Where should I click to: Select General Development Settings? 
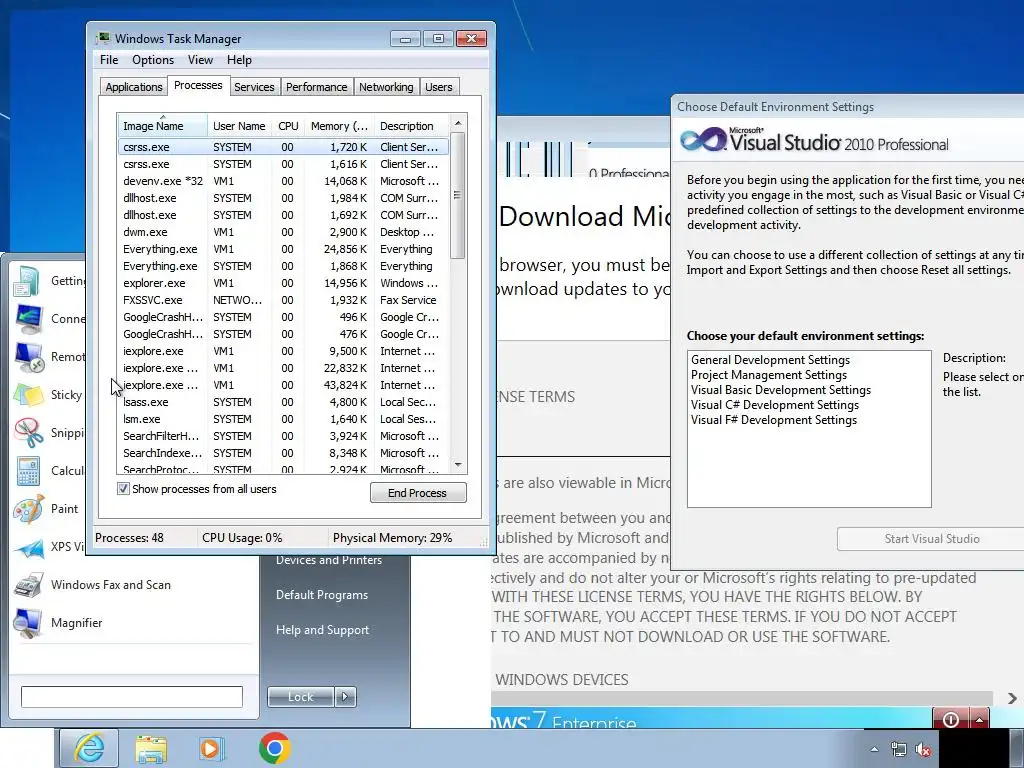tap(771, 360)
